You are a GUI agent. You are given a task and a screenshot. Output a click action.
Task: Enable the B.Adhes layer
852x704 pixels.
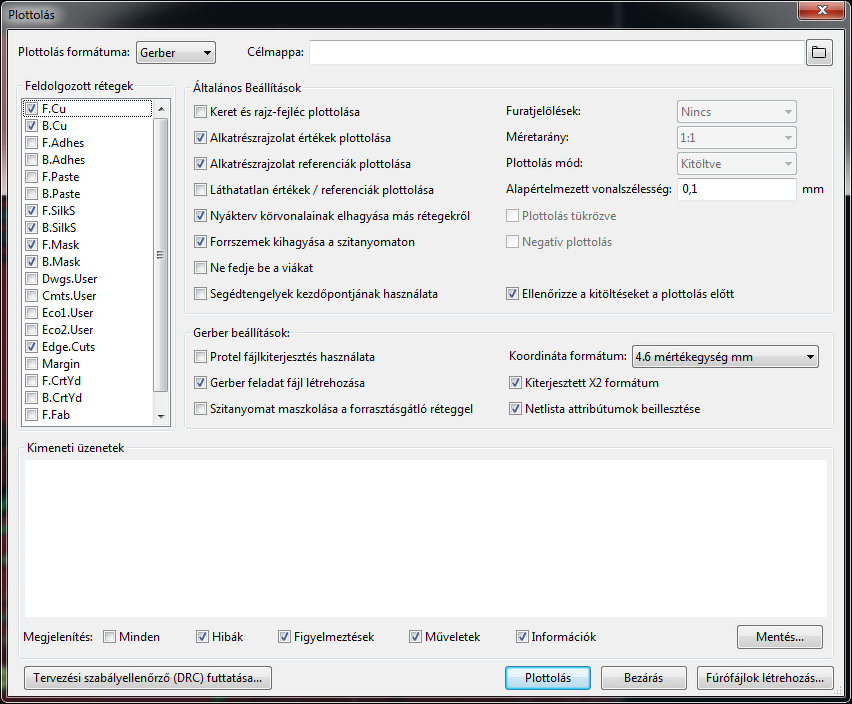click(32, 160)
